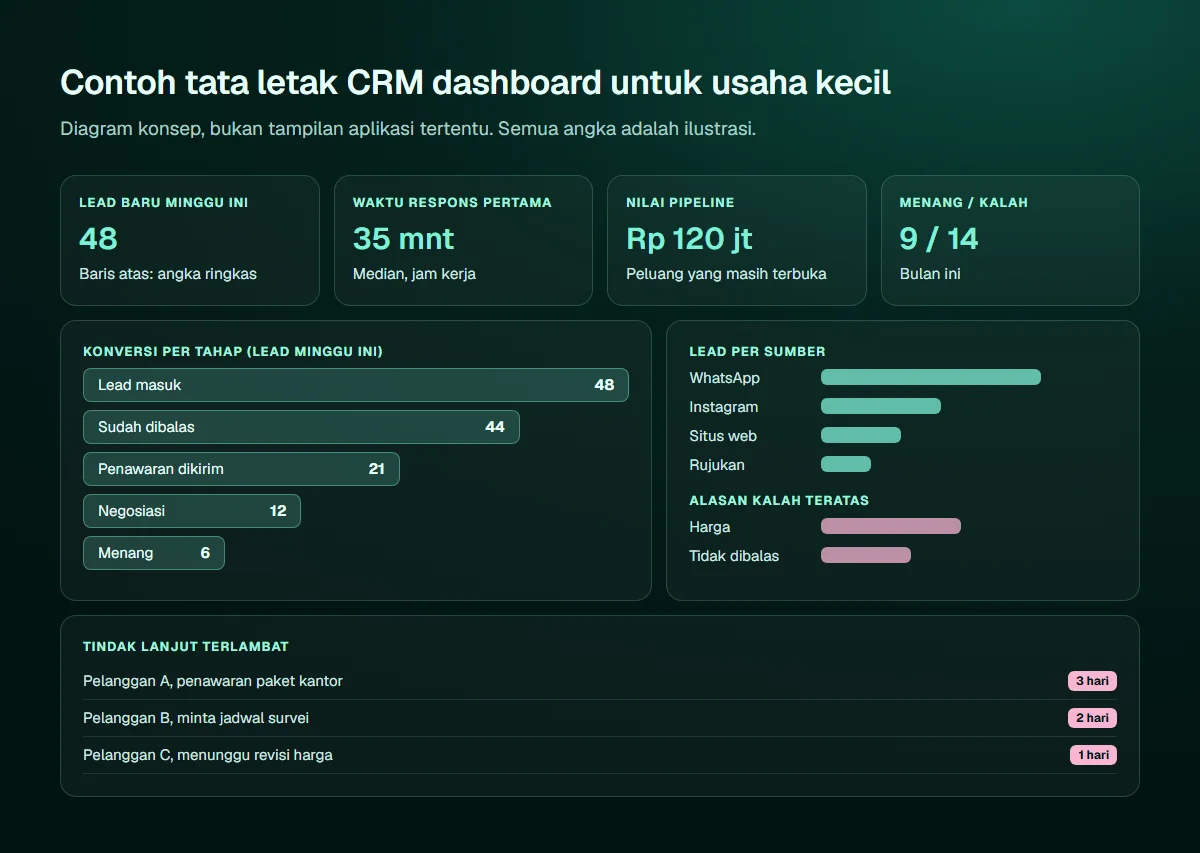Open 'Pelanggan A, penawaran paket kantor' row
Screen dimensions: 1200x853
(600, 681)
